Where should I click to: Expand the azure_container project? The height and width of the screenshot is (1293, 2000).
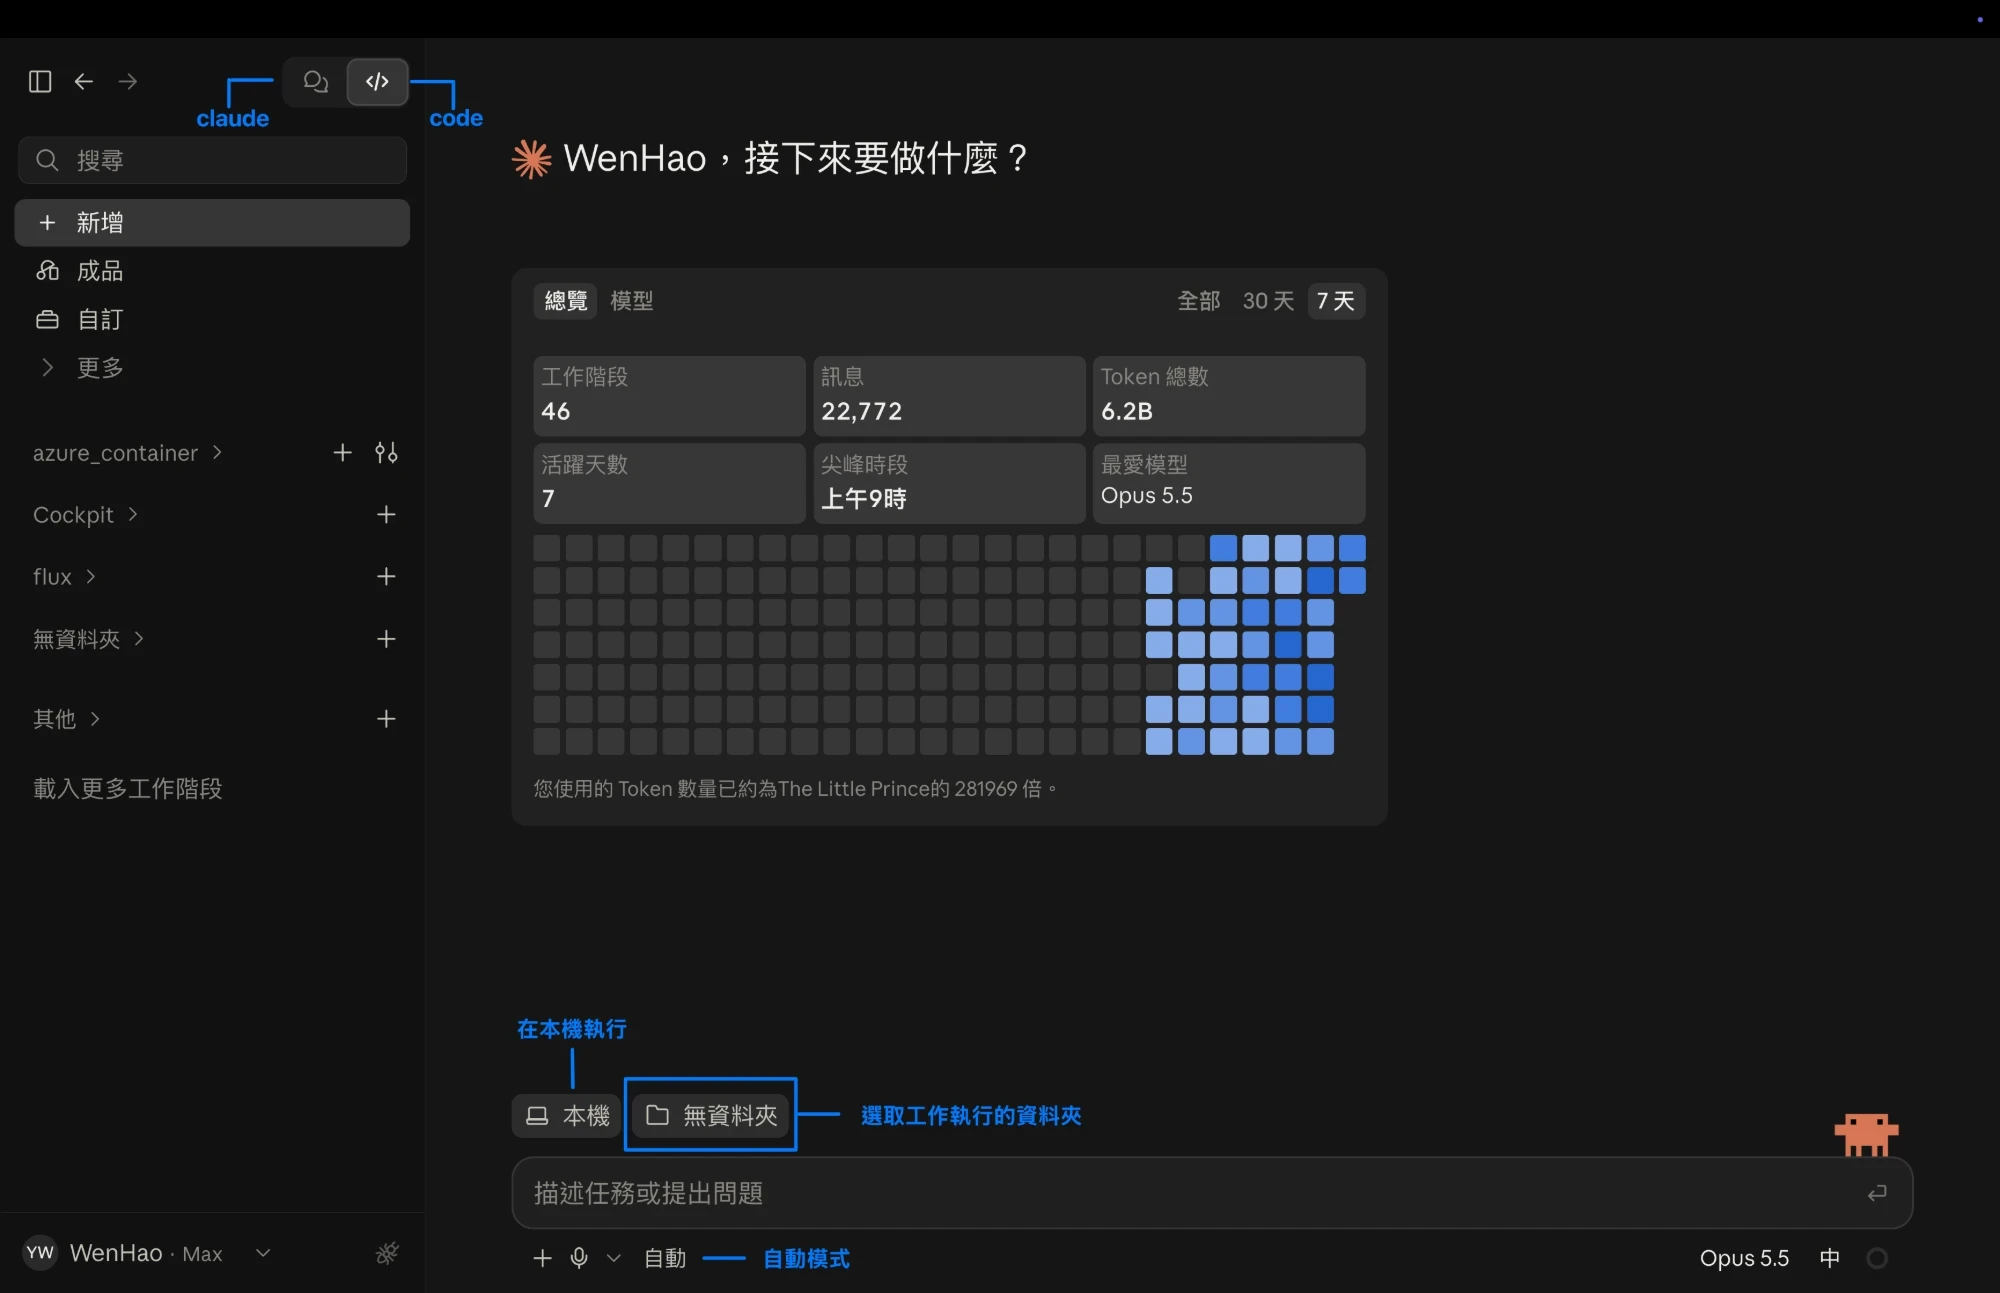(127, 453)
